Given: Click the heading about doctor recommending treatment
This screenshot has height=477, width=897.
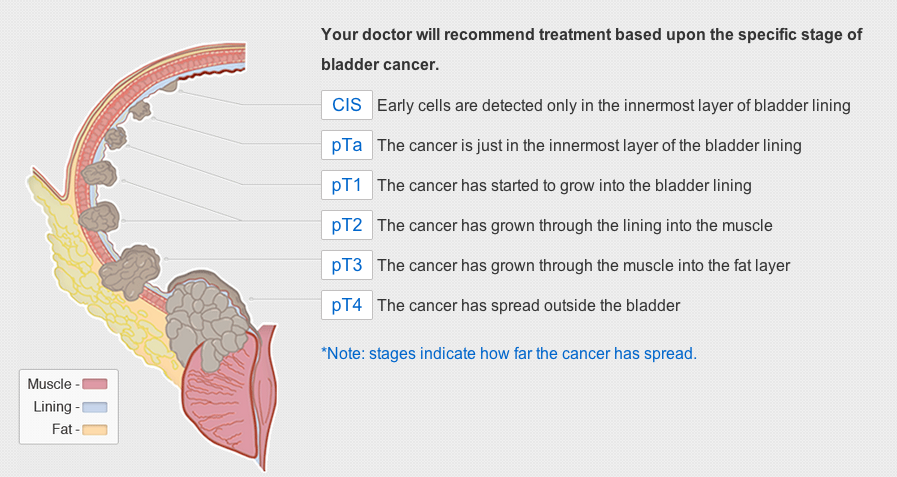Looking at the screenshot, I should (x=592, y=49).
